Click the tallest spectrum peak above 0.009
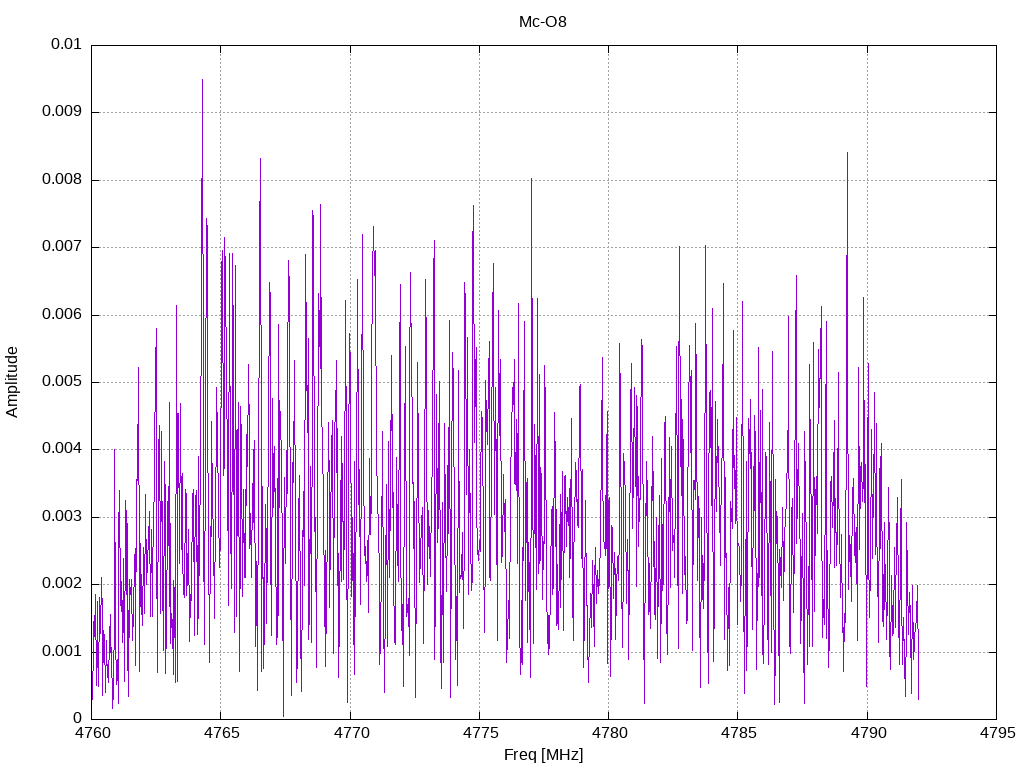The height and width of the screenshot is (768, 1024). point(202,81)
